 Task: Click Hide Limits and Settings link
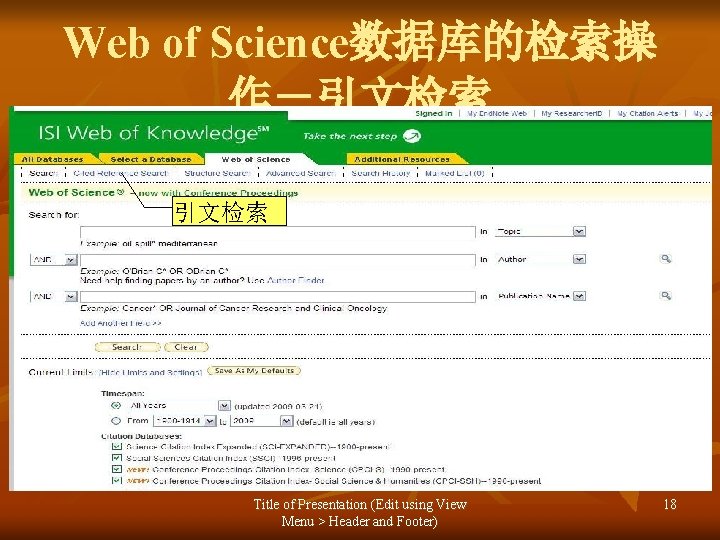(150, 372)
